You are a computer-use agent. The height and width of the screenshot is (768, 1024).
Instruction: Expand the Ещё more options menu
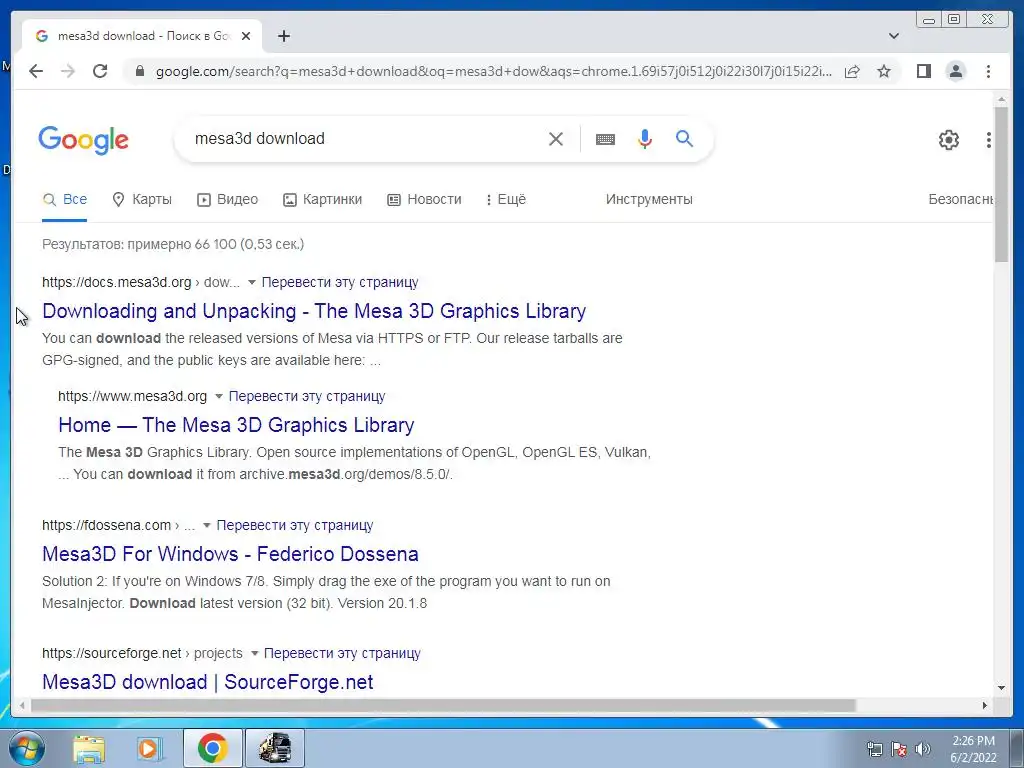click(506, 199)
